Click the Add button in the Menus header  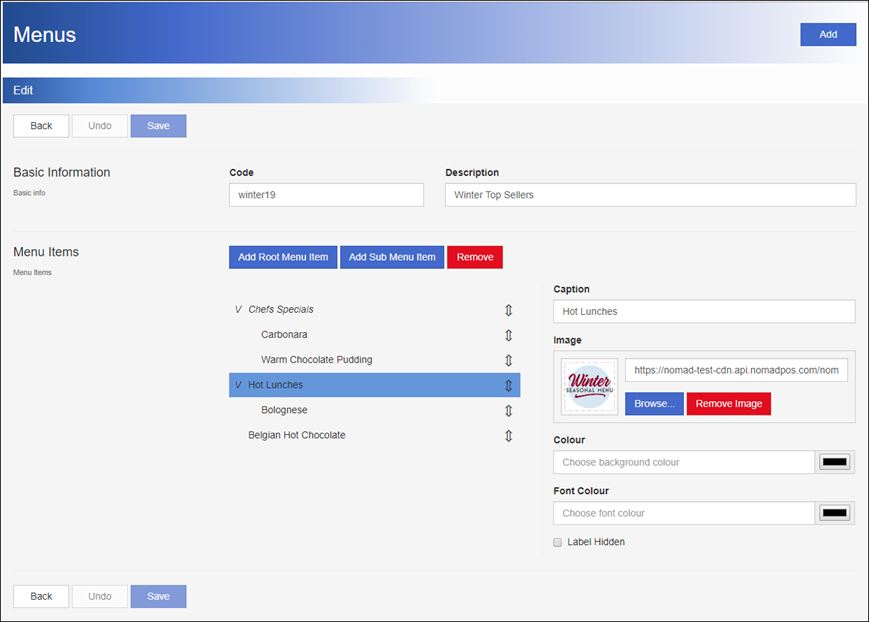828,34
